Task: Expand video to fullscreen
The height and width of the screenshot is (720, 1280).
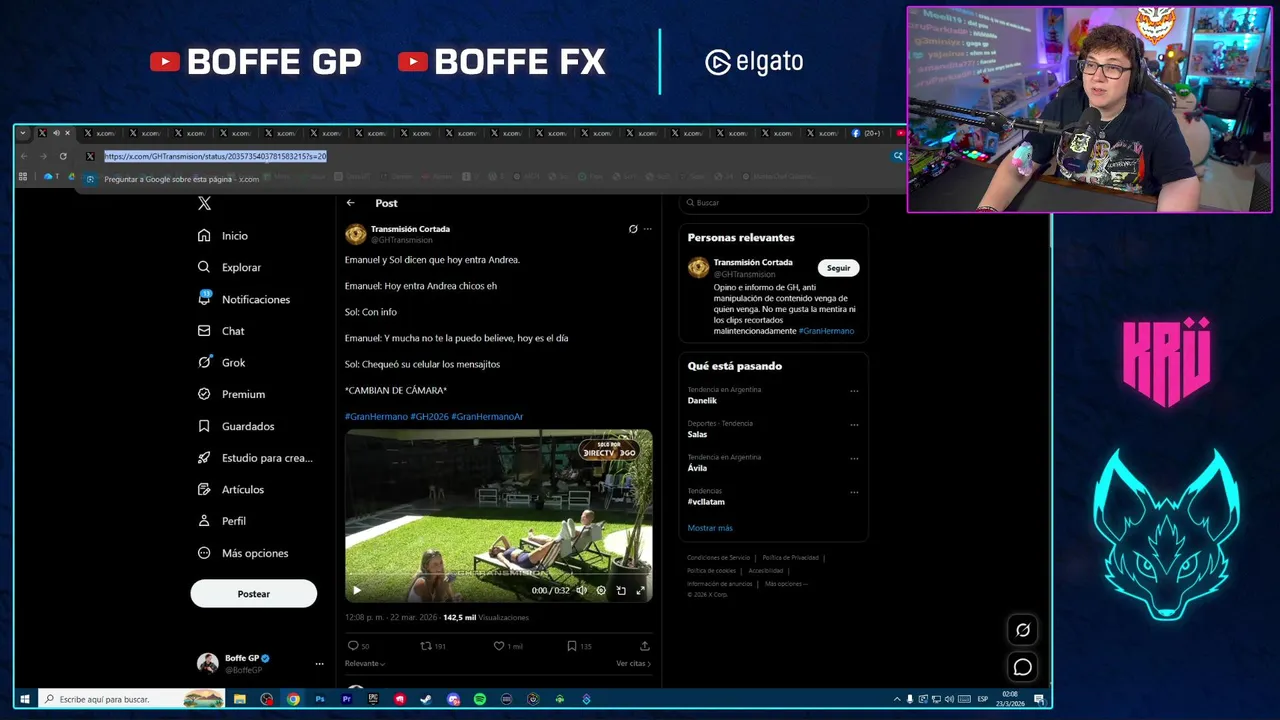Action: point(641,590)
